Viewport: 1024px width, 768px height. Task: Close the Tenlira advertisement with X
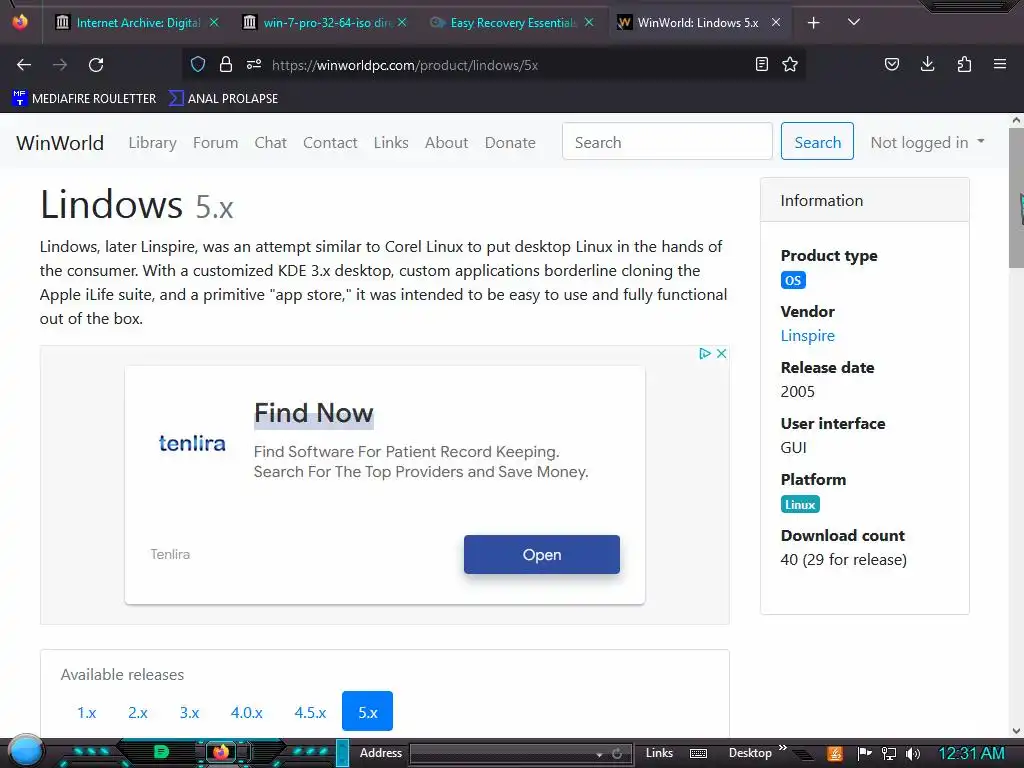[721, 353]
